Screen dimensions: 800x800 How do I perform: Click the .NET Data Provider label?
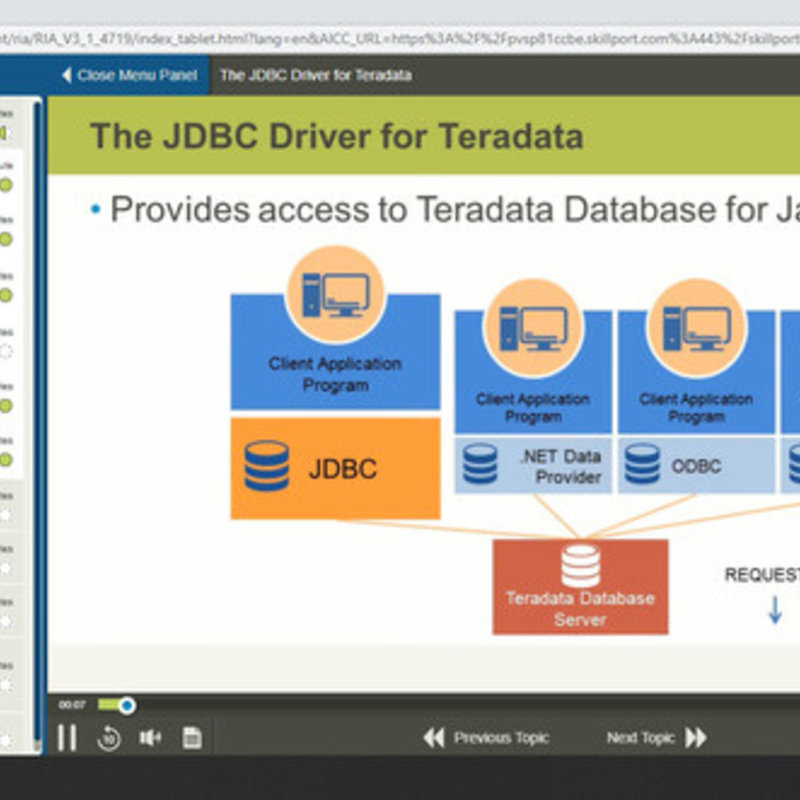point(561,466)
